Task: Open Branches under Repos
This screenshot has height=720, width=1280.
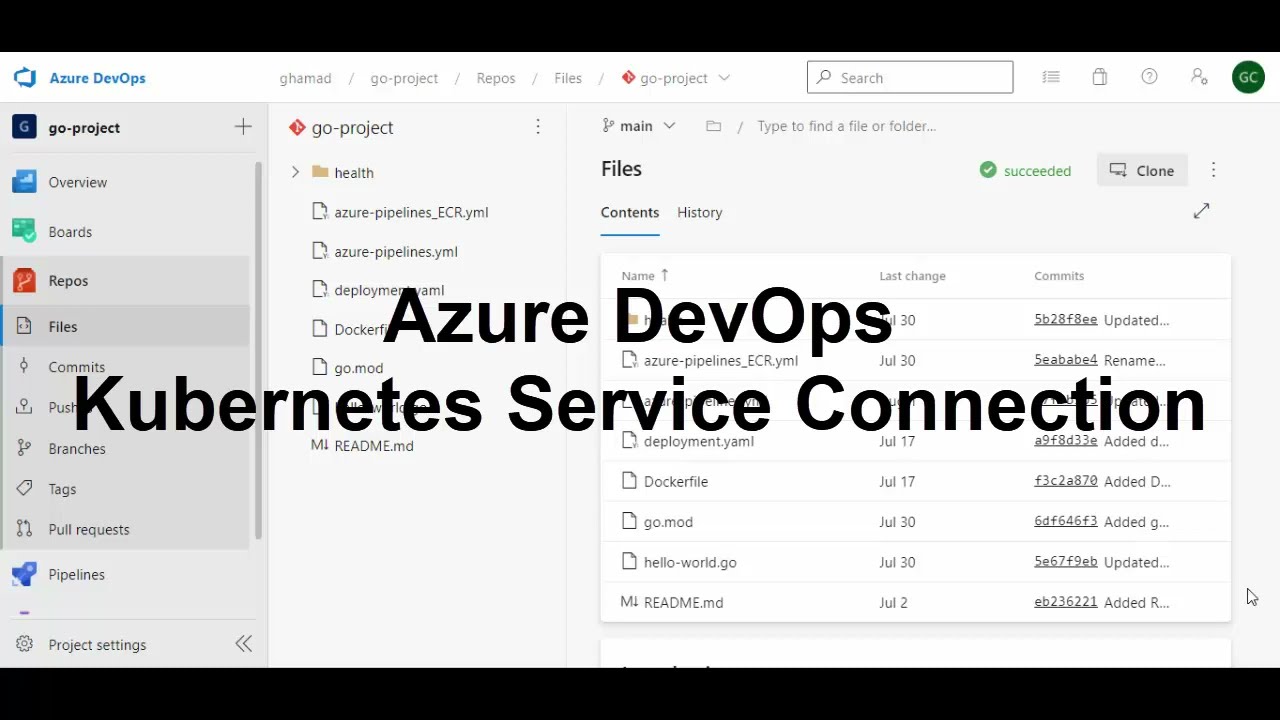Action: click(x=76, y=448)
